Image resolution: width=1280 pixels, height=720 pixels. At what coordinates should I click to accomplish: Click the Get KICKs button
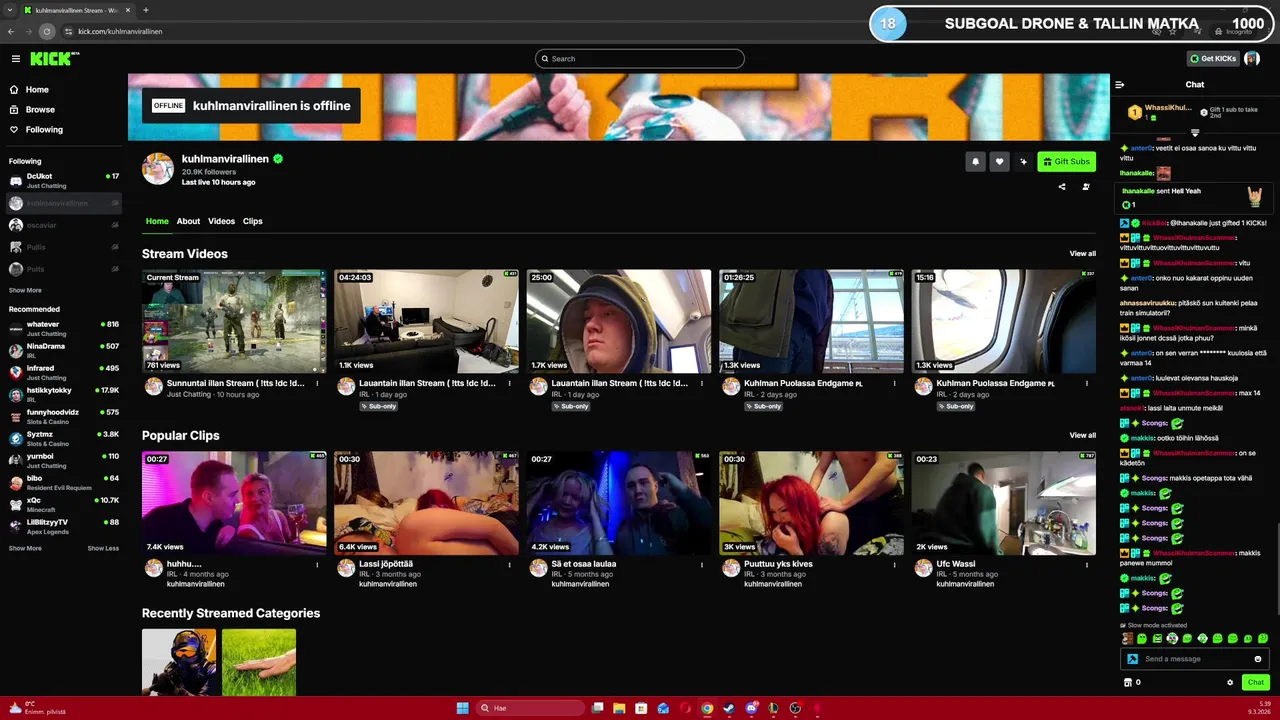point(1213,59)
